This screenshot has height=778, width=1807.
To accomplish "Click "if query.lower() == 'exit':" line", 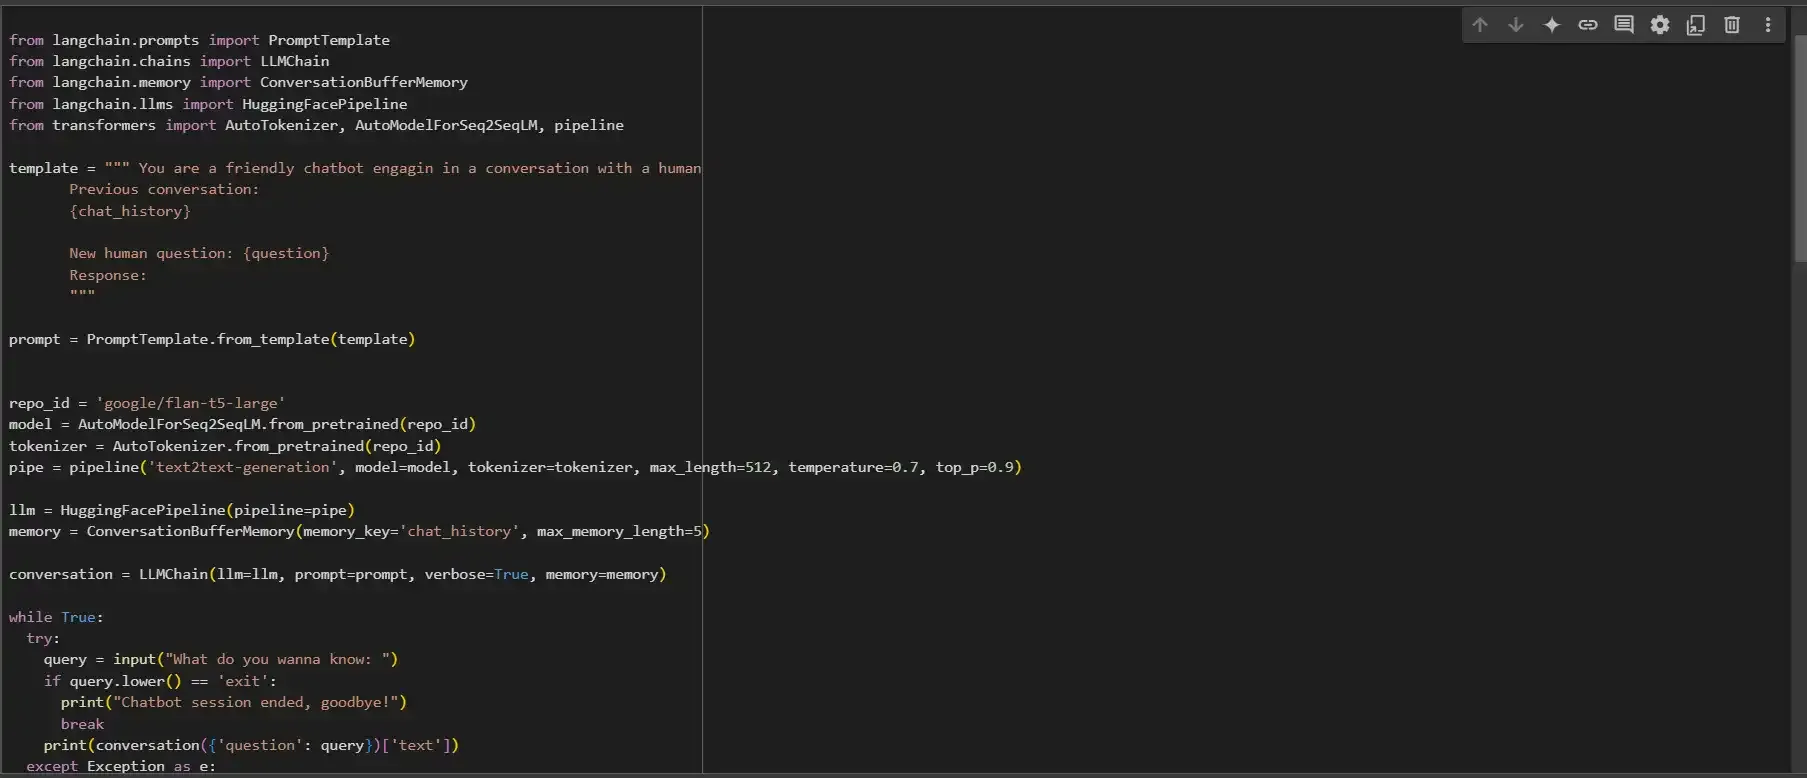I will pos(160,681).
